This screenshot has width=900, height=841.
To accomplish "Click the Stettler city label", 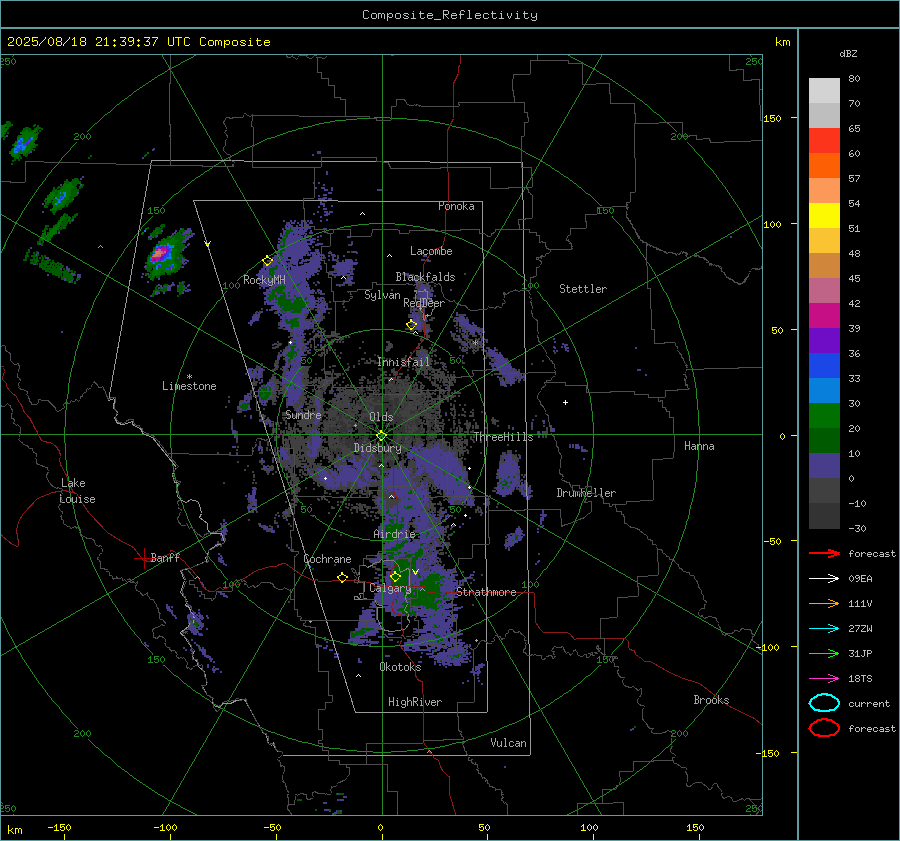I will coord(583,289).
